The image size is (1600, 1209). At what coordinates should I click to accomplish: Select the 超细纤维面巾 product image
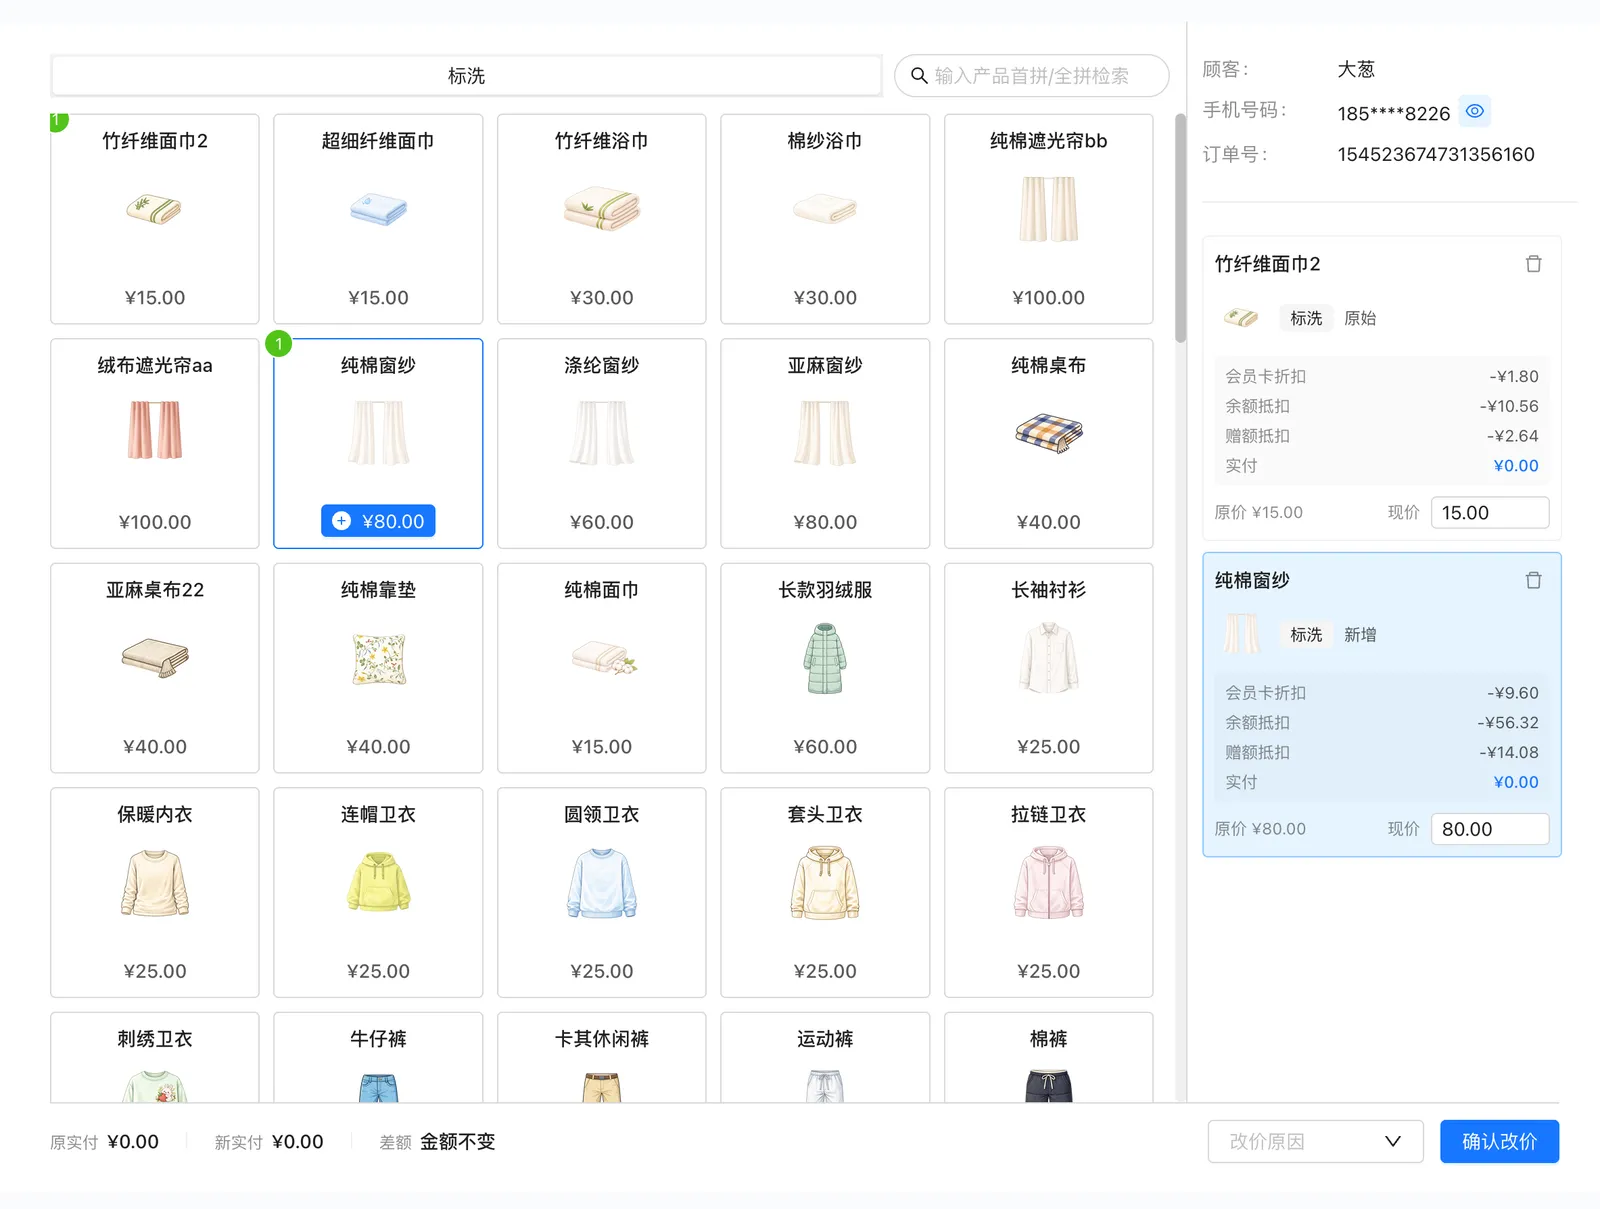[378, 210]
